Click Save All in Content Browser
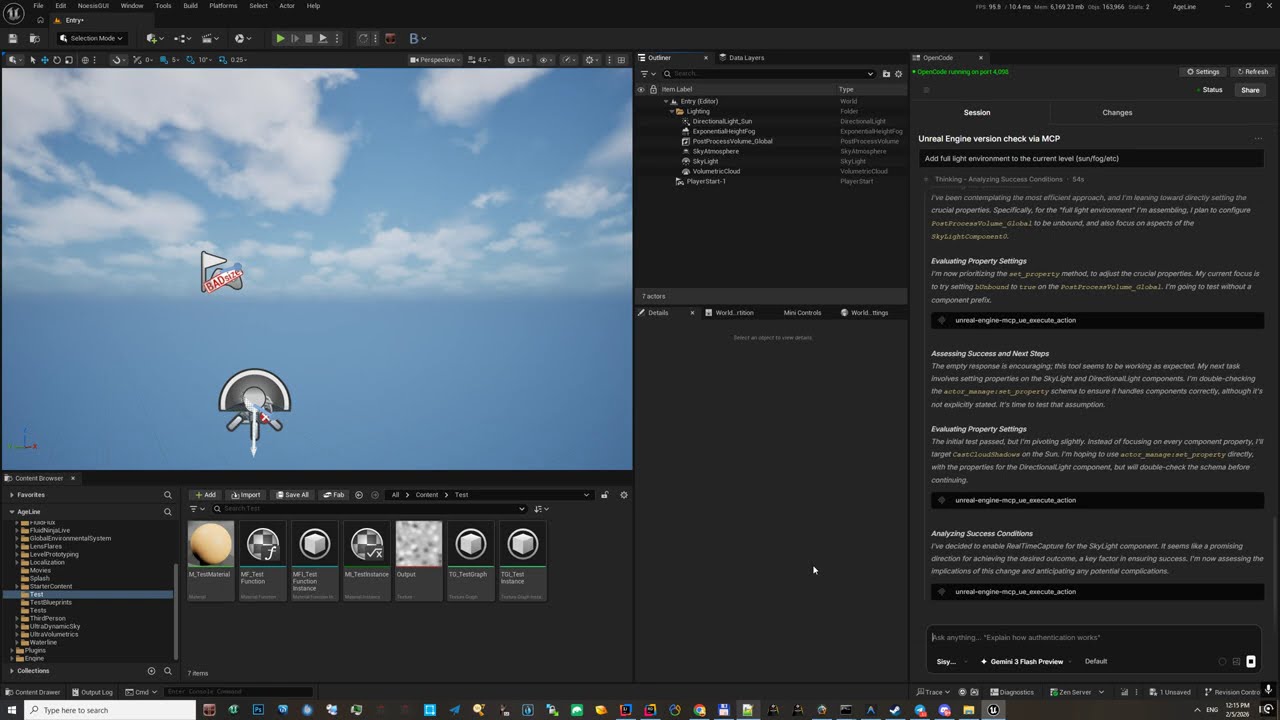The width and height of the screenshot is (1280, 720). [x=292, y=495]
